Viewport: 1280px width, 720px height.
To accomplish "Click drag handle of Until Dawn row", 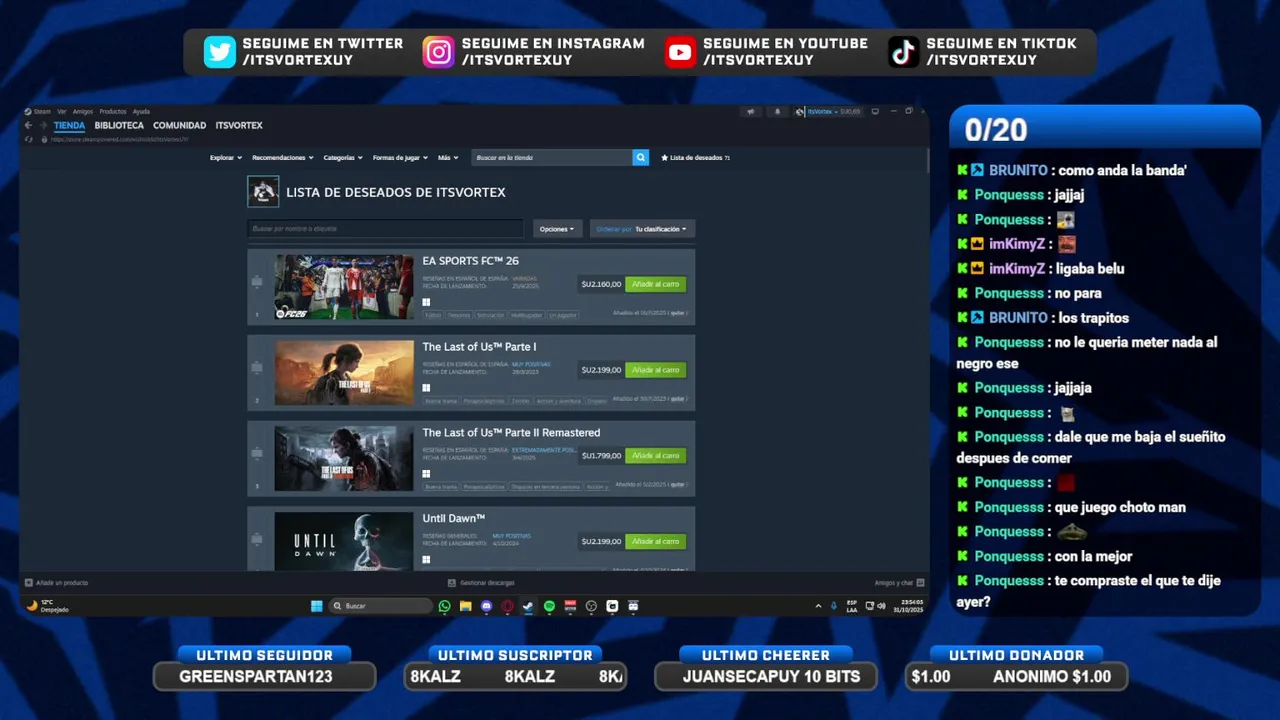I will pos(257,538).
